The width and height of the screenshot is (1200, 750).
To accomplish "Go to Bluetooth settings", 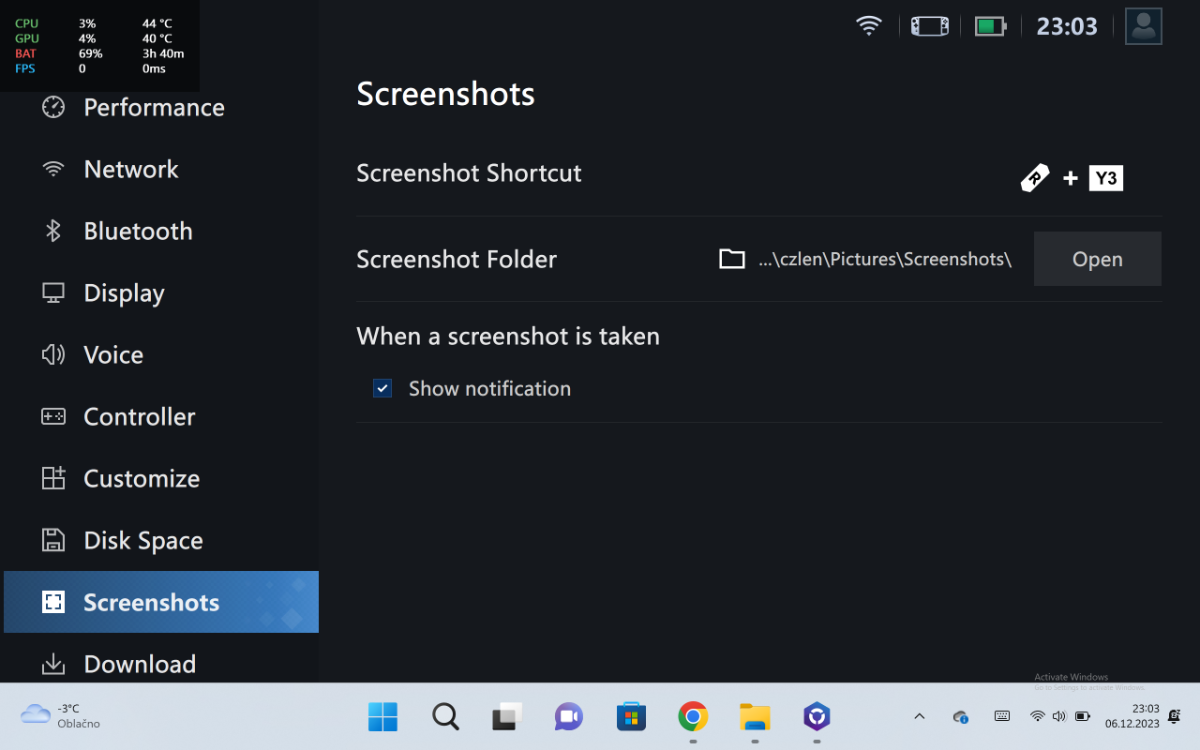I will (137, 231).
